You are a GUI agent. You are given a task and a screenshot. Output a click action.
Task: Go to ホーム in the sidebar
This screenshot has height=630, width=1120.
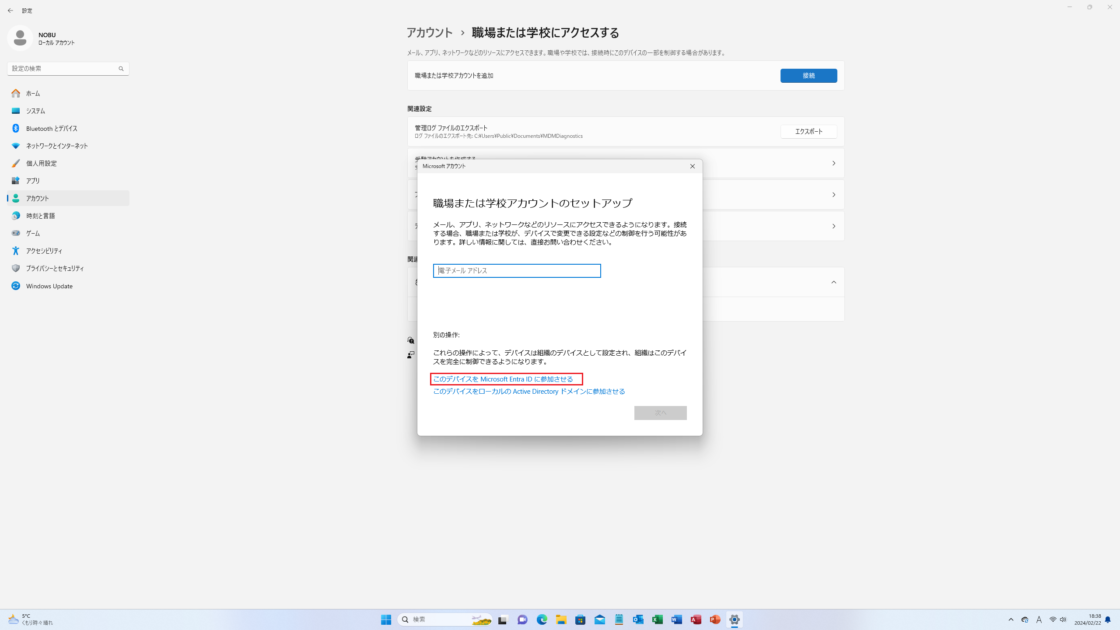point(68,94)
